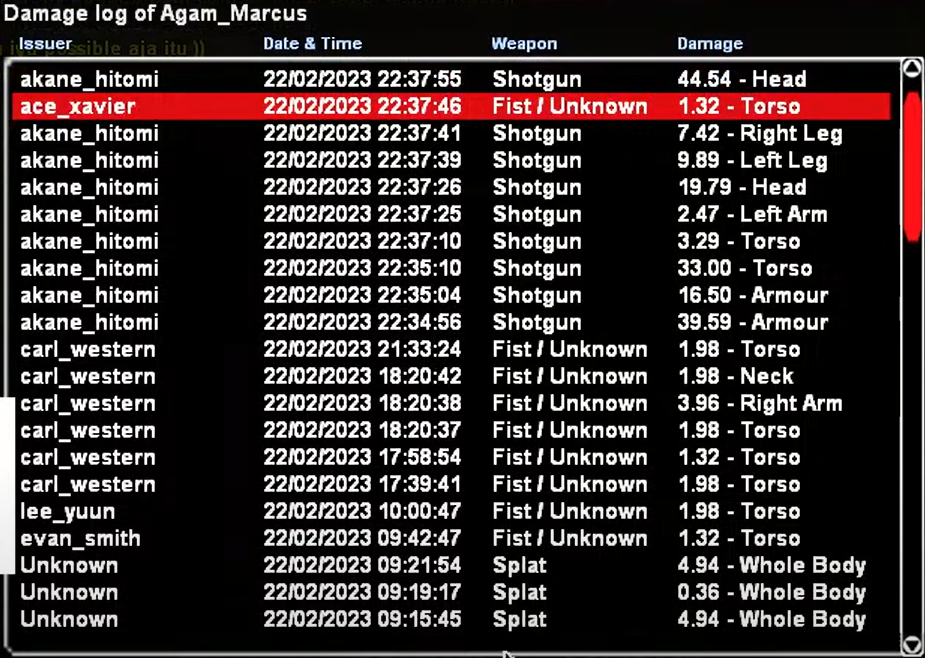Select the row with 3.96 - Right Arm
The height and width of the screenshot is (658, 925).
point(451,404)
